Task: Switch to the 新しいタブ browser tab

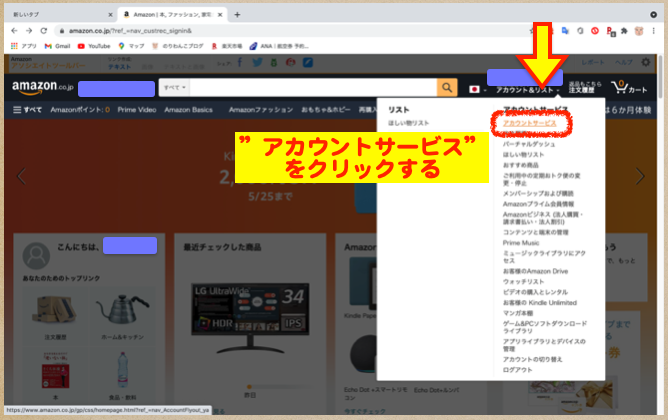Action: point(58,14)
